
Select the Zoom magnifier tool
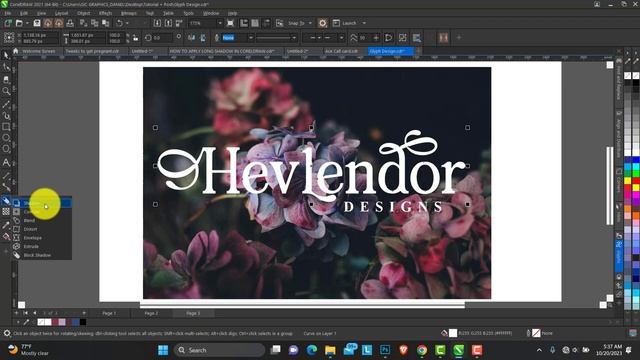[x=6, y=91]
